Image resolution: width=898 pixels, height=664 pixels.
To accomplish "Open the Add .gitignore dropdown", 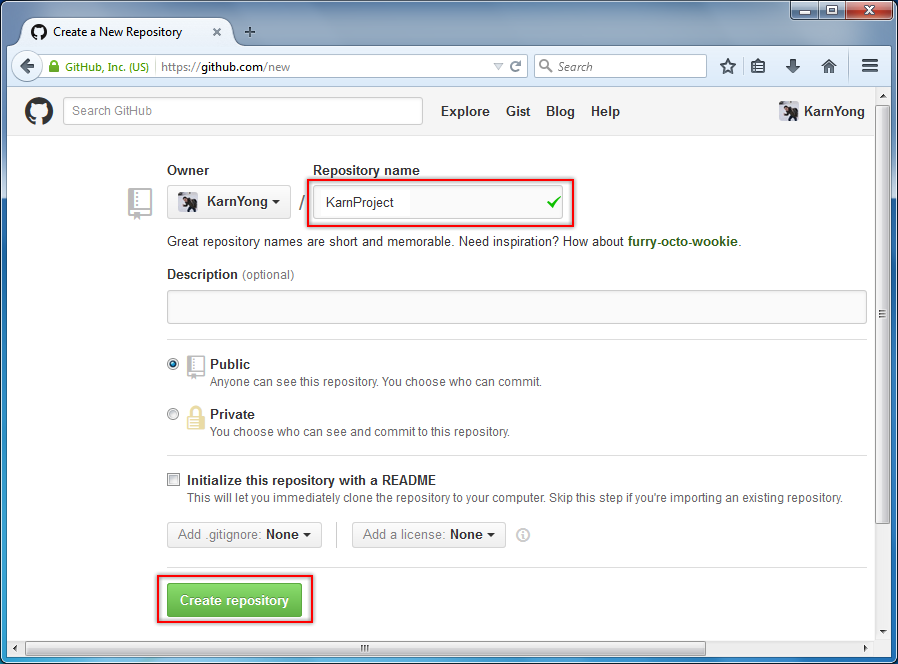I will 244,535.
